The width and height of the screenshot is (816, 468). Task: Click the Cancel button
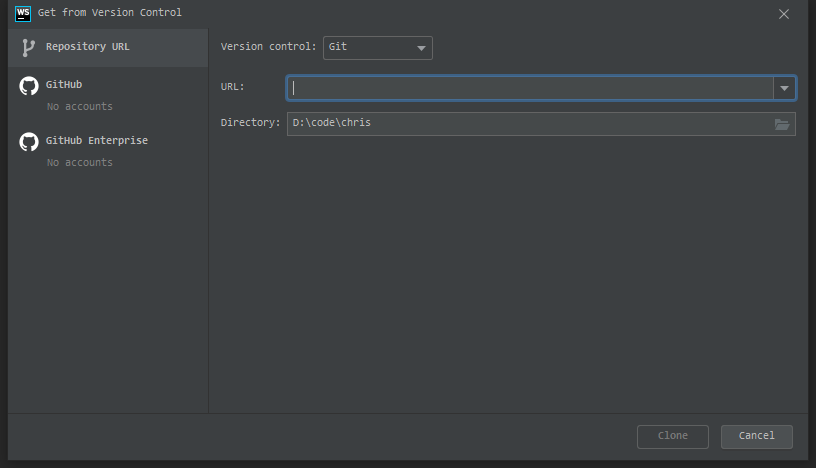pos(756,436)
